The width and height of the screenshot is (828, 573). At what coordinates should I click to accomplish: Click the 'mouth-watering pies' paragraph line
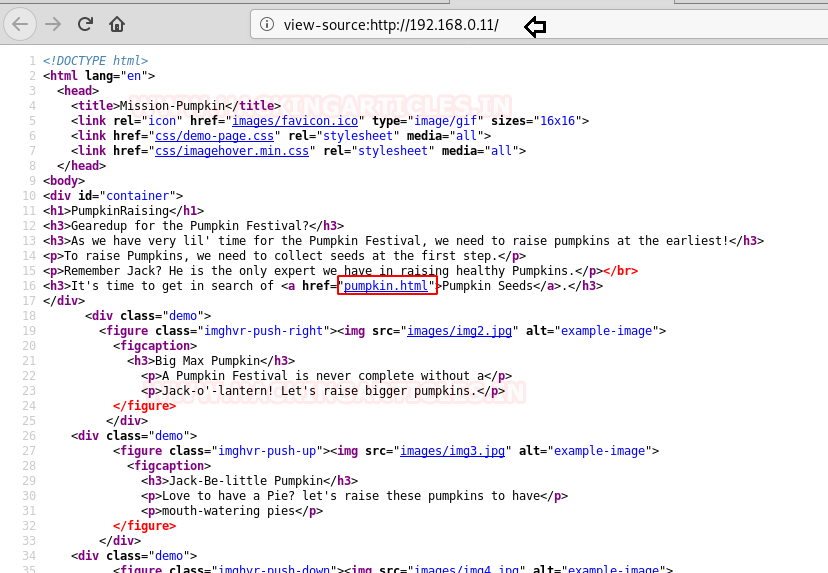point(232,511)
